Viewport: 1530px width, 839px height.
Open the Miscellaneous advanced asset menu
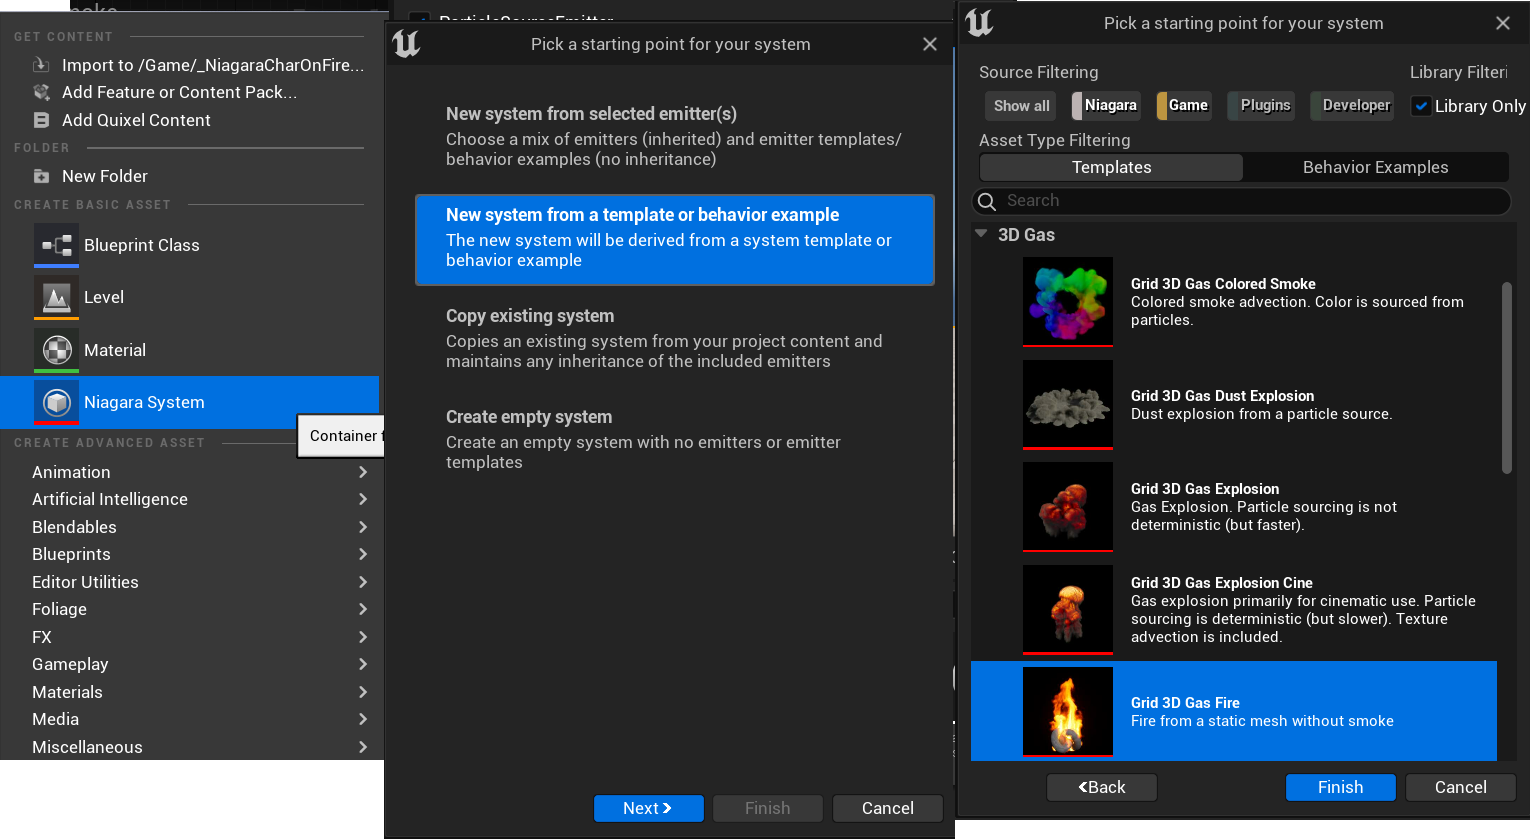(190, 747)
